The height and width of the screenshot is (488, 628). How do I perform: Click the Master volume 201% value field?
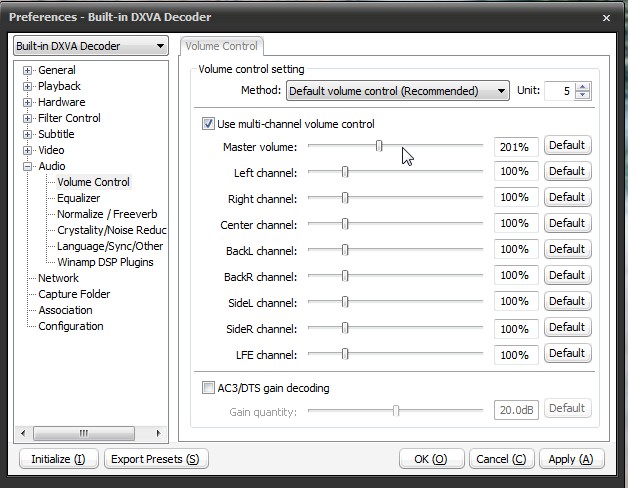pyautogui.click(x=516, y=147)
